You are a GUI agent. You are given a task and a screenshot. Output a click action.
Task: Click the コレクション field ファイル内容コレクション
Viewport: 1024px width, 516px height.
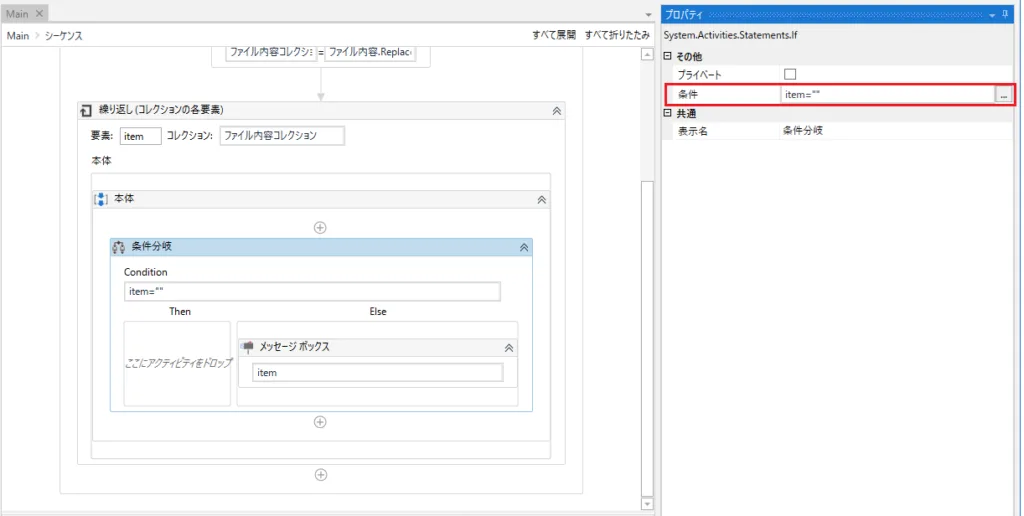[282, 136]
